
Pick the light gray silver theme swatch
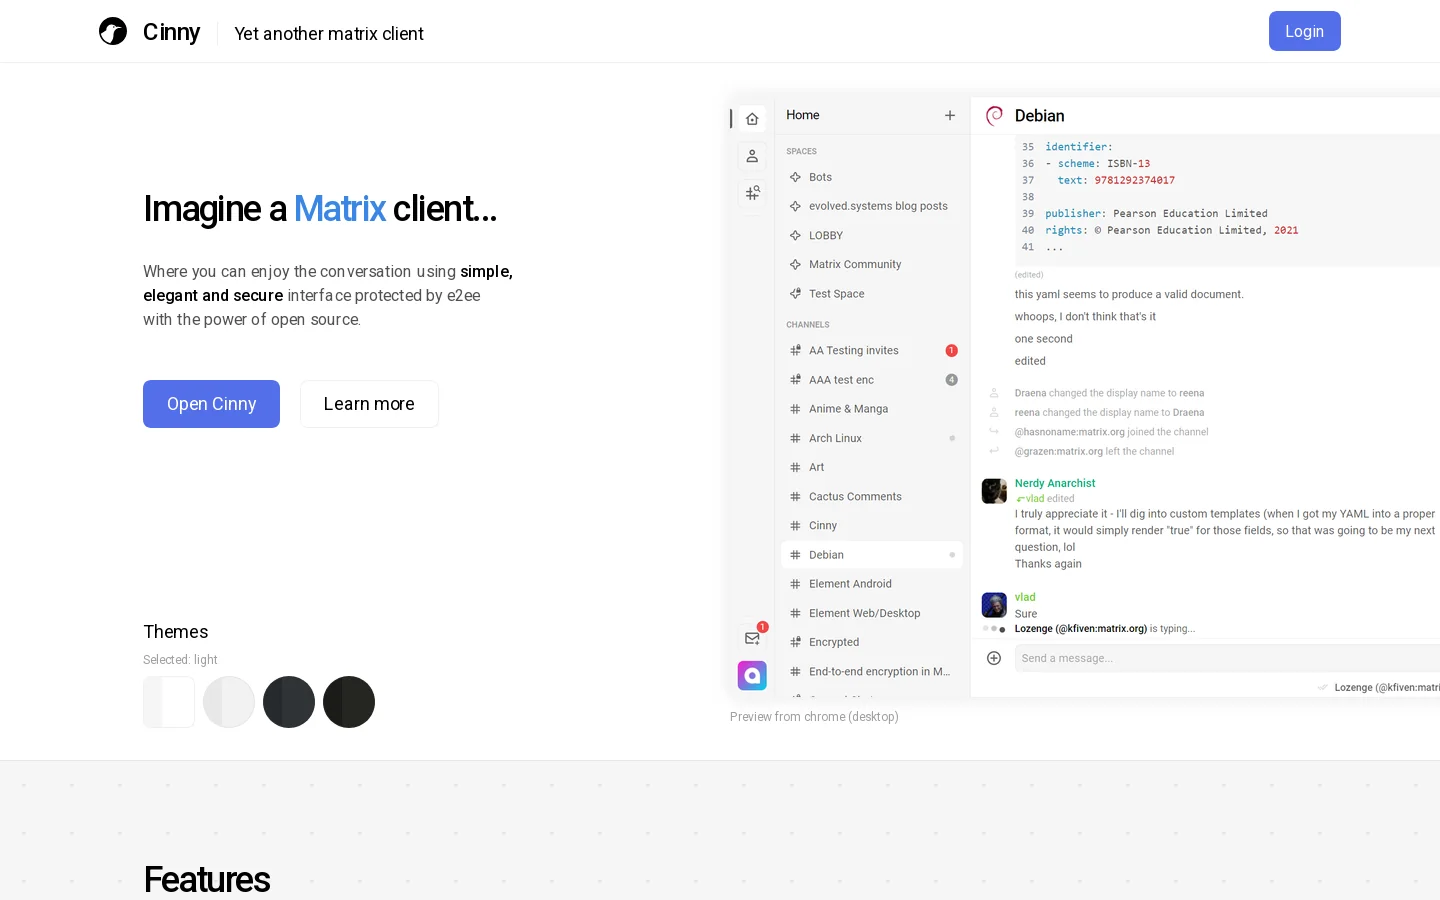229,702
